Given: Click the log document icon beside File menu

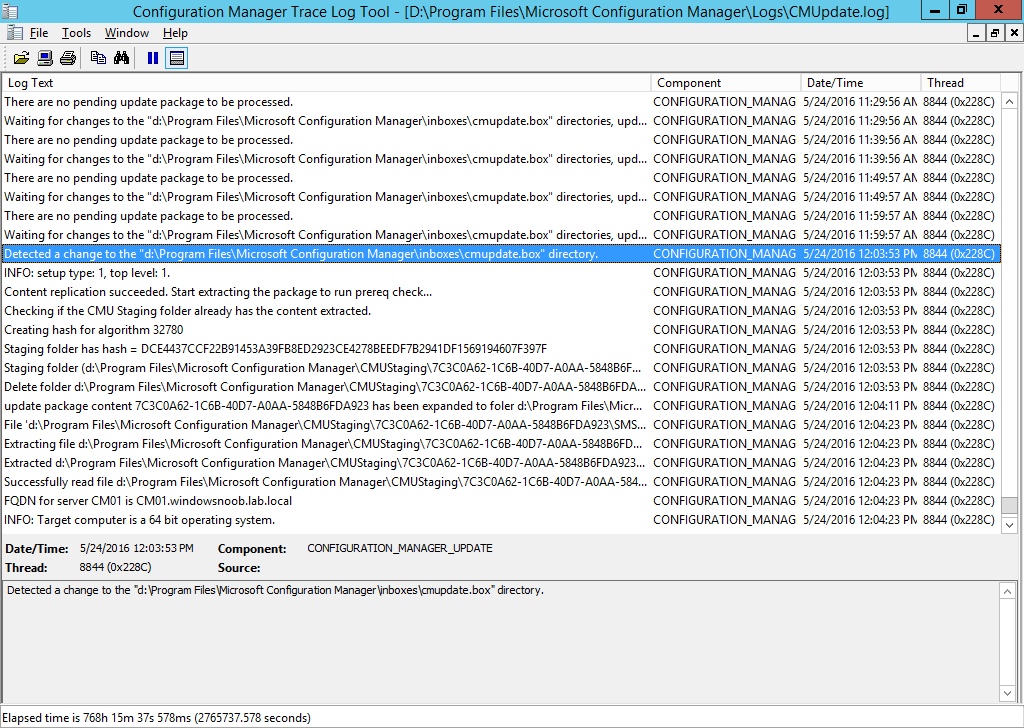Looking at the screenshot, I should [x=14, y=33].
